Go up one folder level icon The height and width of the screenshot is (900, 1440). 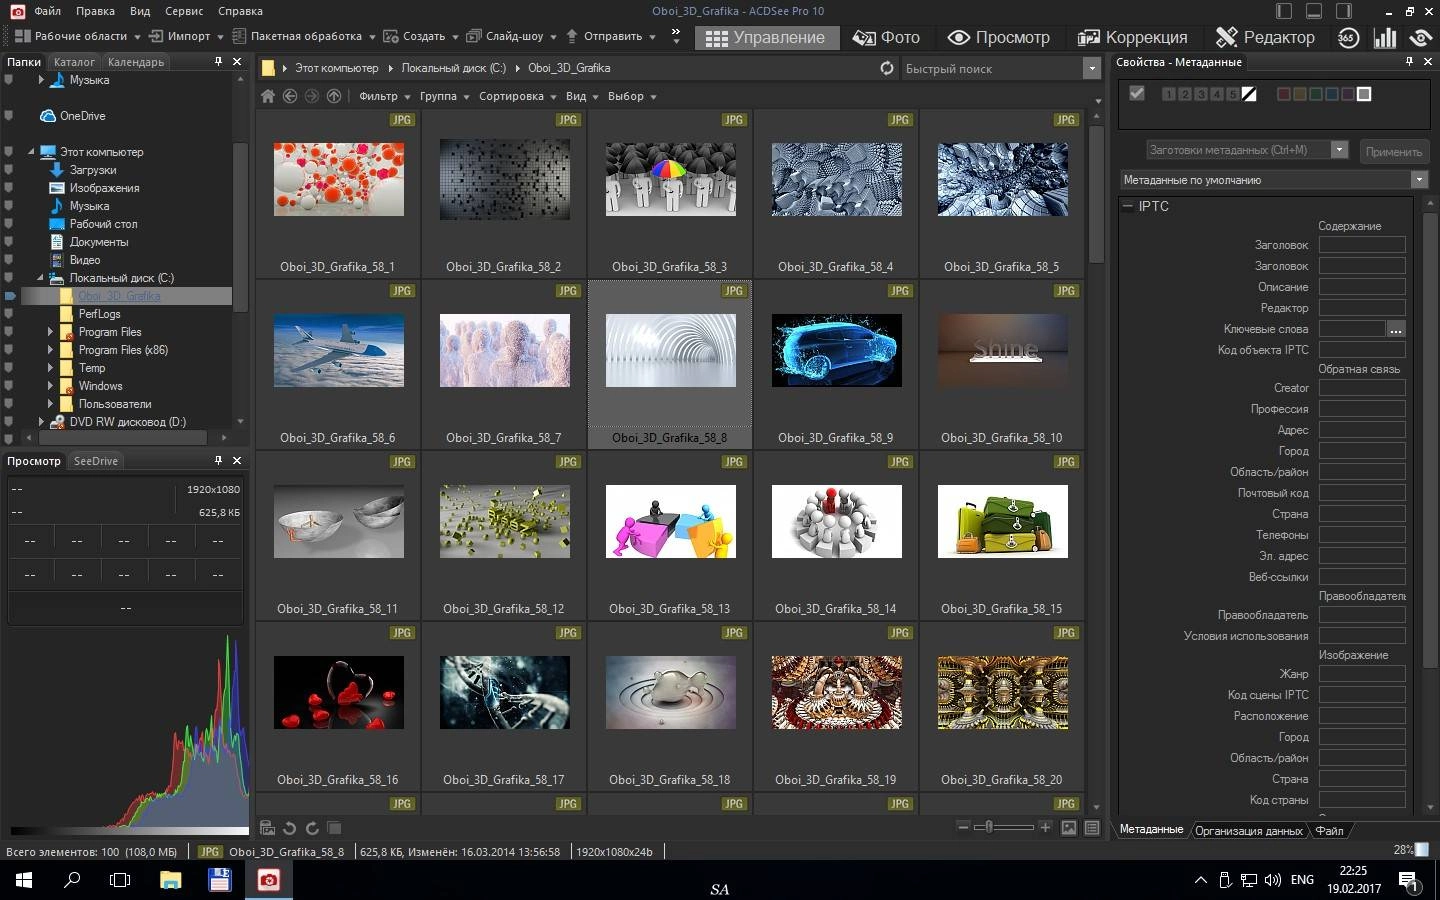pos(334,96)
